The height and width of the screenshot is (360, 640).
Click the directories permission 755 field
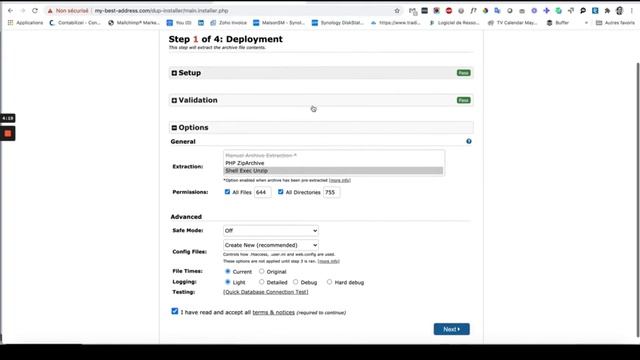(331, 192)
